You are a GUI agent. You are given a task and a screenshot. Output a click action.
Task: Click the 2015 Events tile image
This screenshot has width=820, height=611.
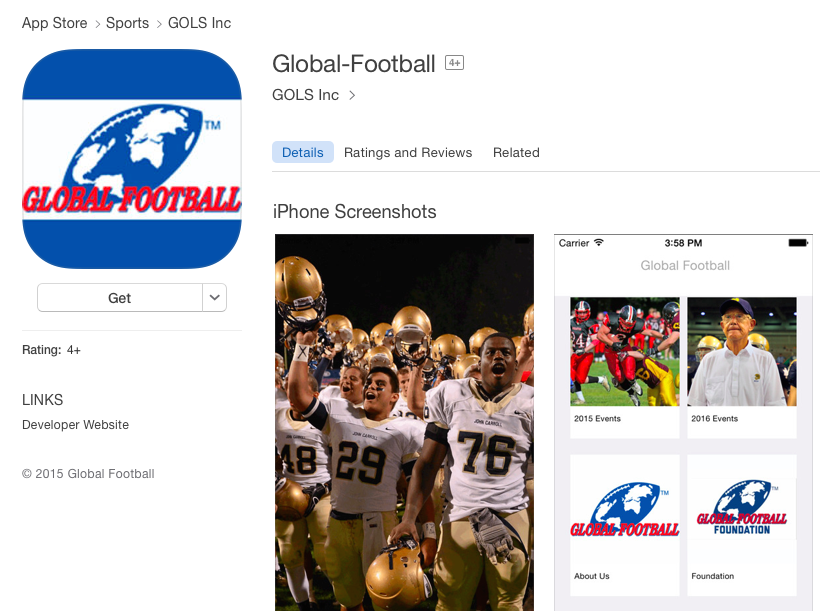625,352
